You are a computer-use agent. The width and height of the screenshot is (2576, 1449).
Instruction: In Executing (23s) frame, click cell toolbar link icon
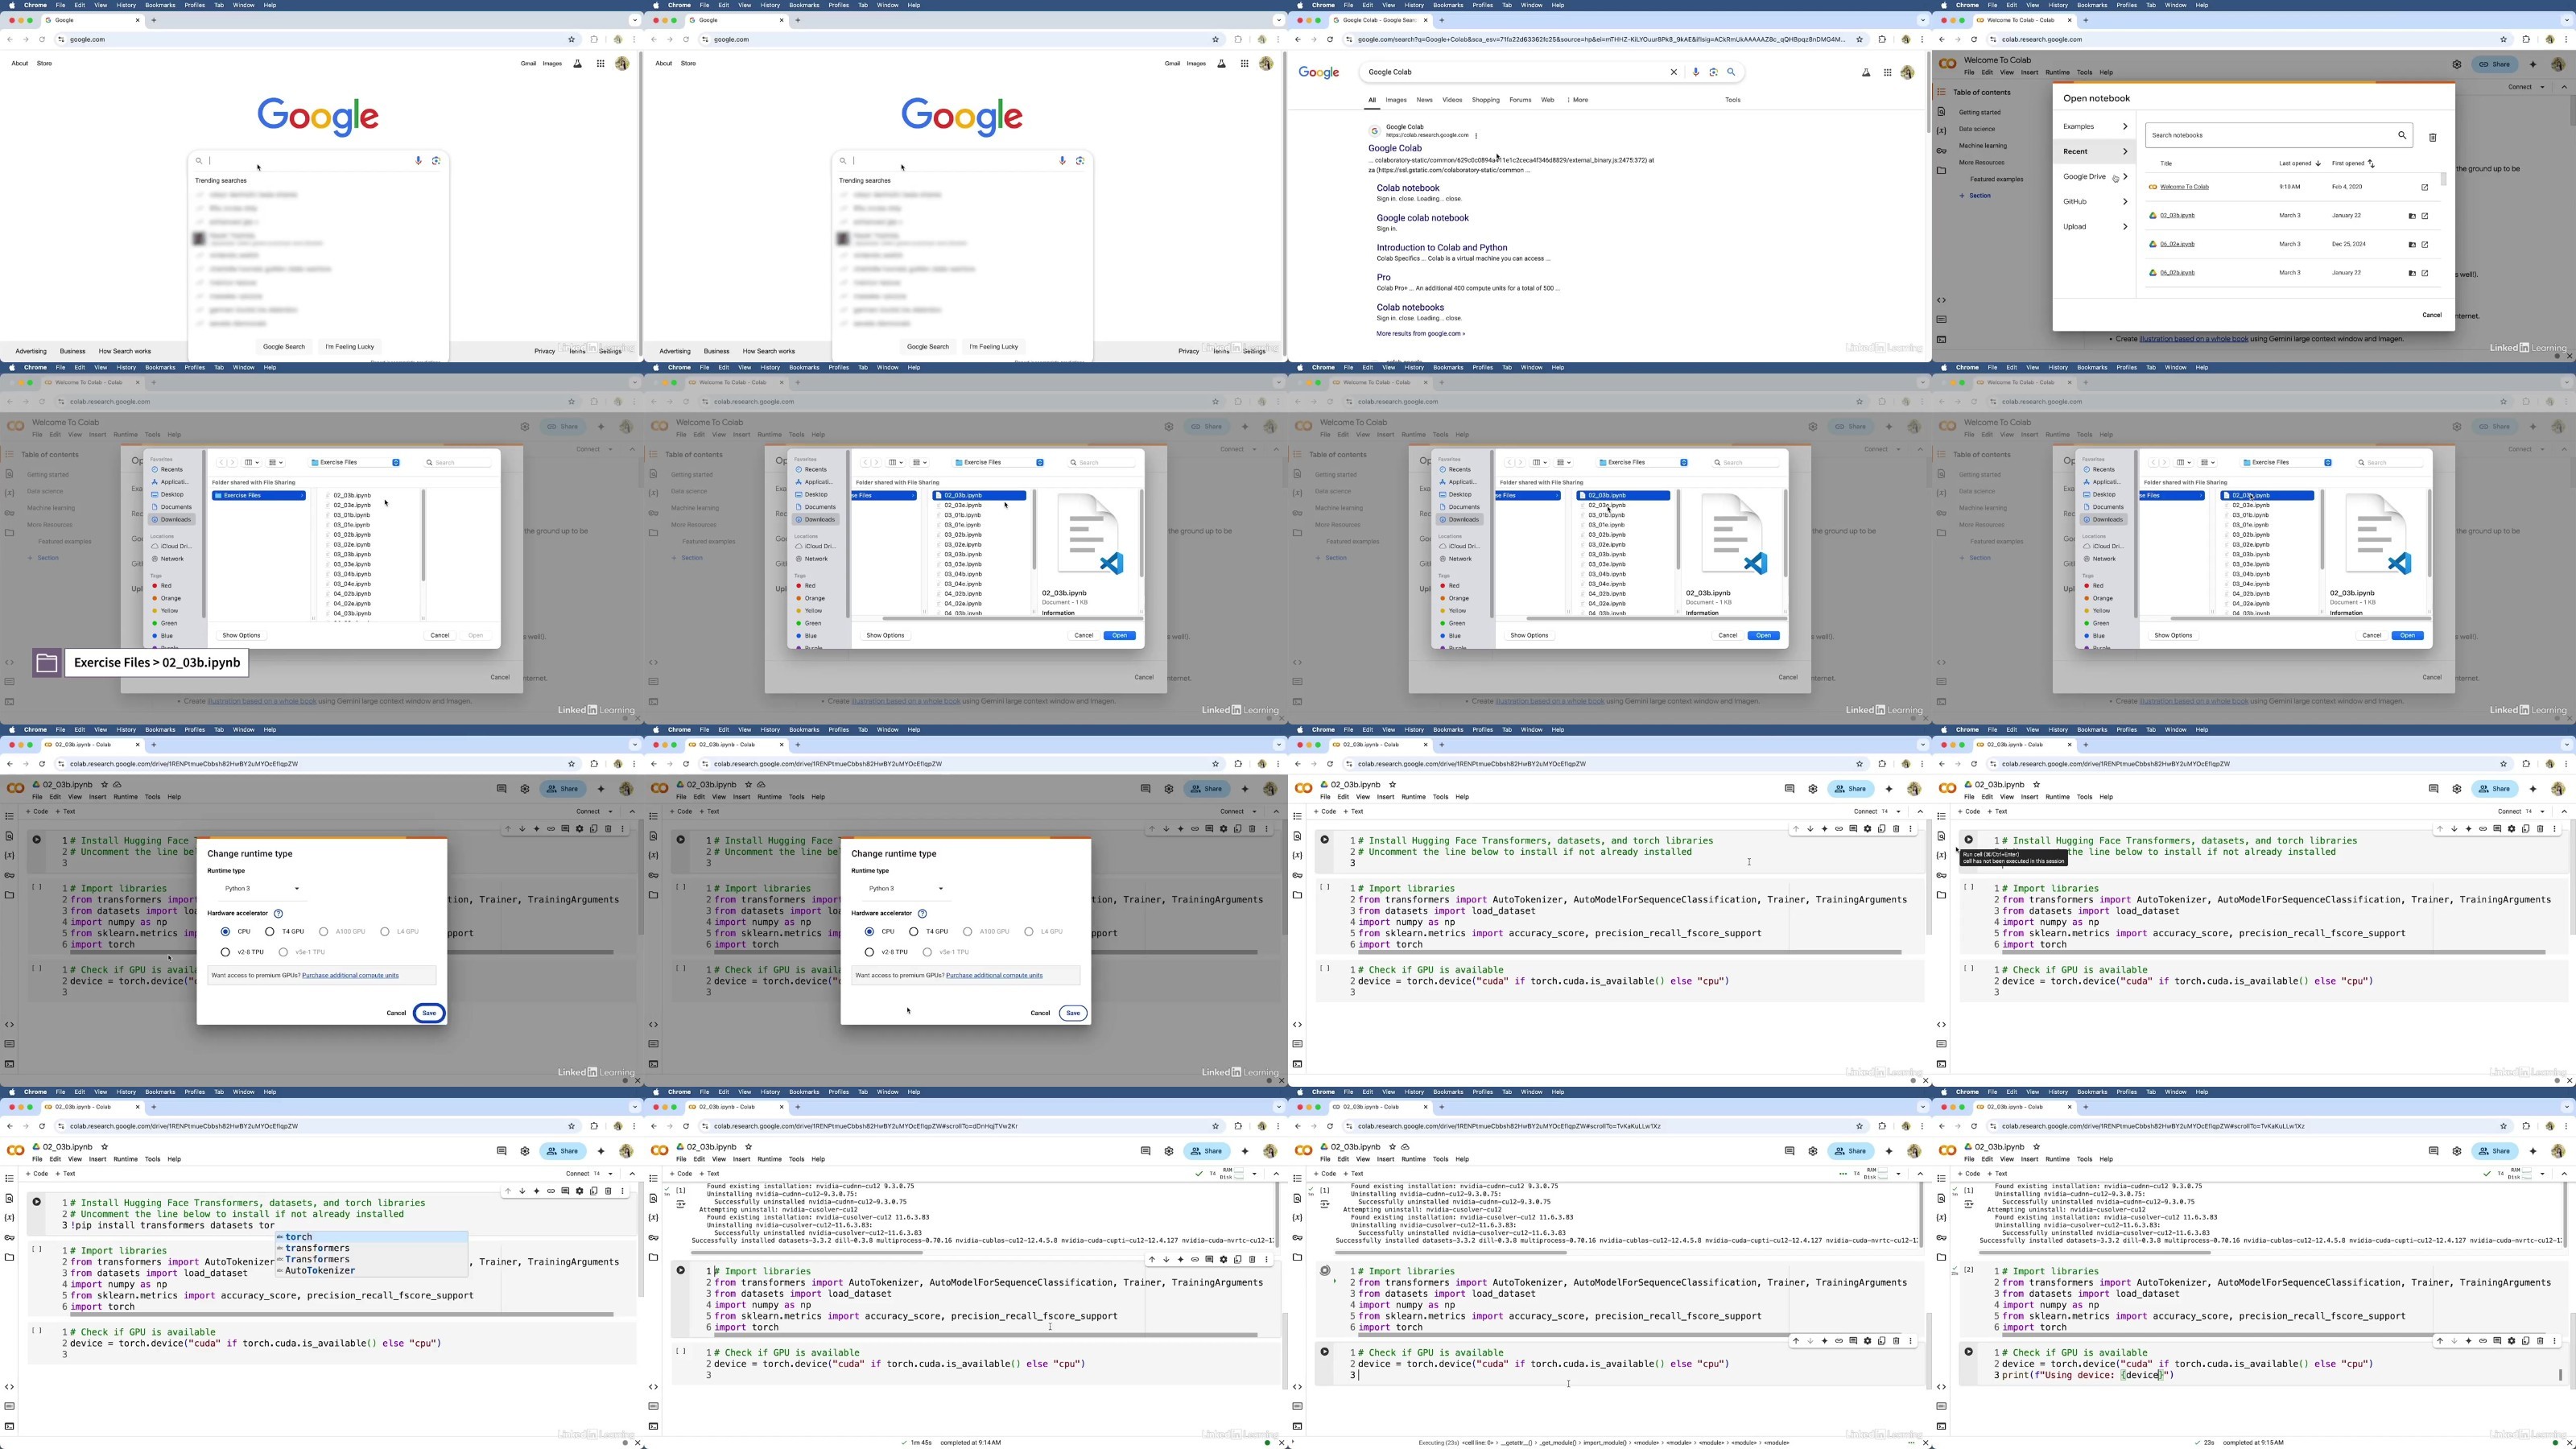(1838, 1341)
